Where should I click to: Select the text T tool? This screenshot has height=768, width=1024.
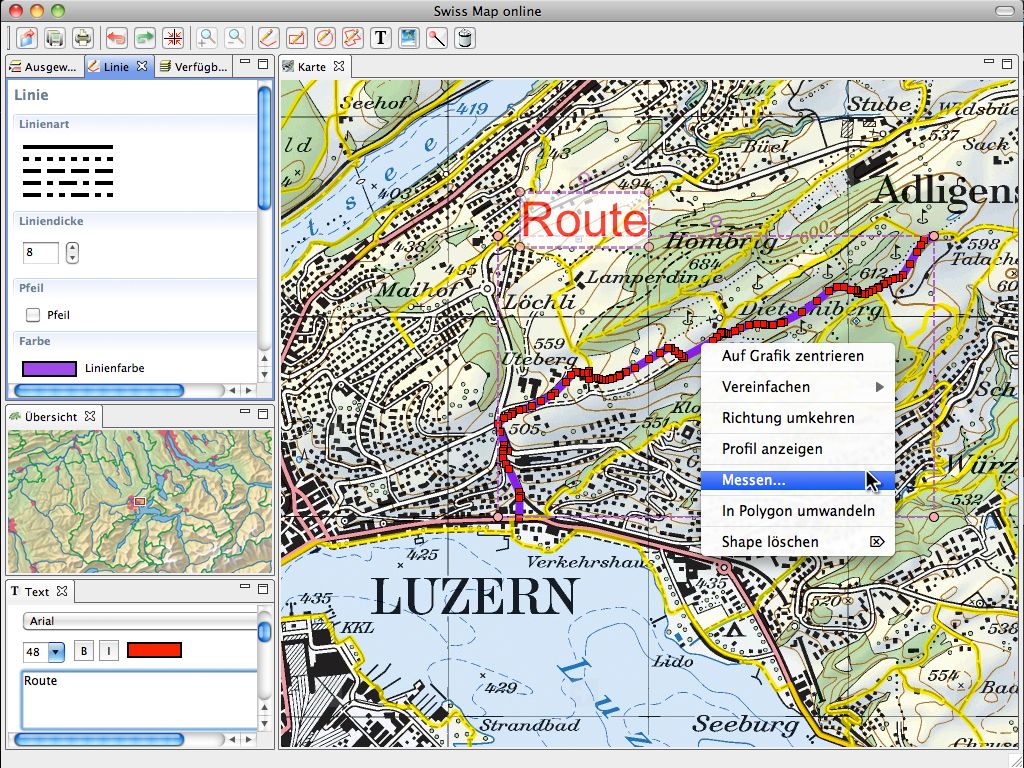(x=381, y=38)
